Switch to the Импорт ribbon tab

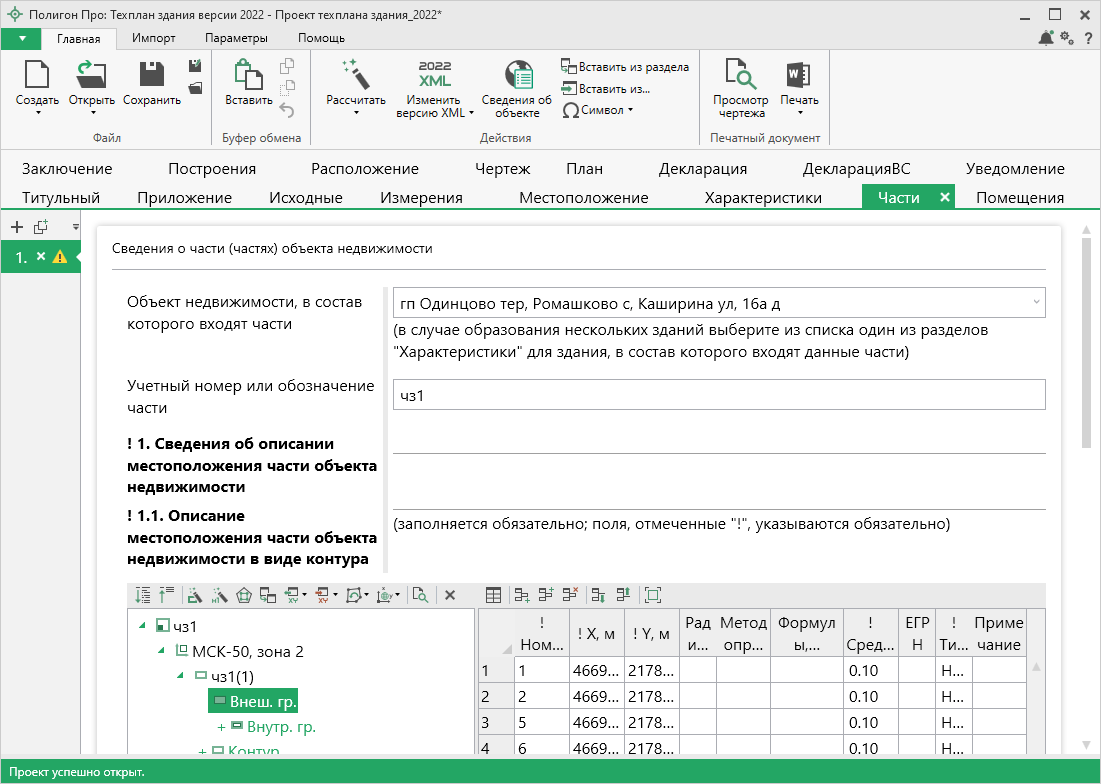tap(154, 38)
